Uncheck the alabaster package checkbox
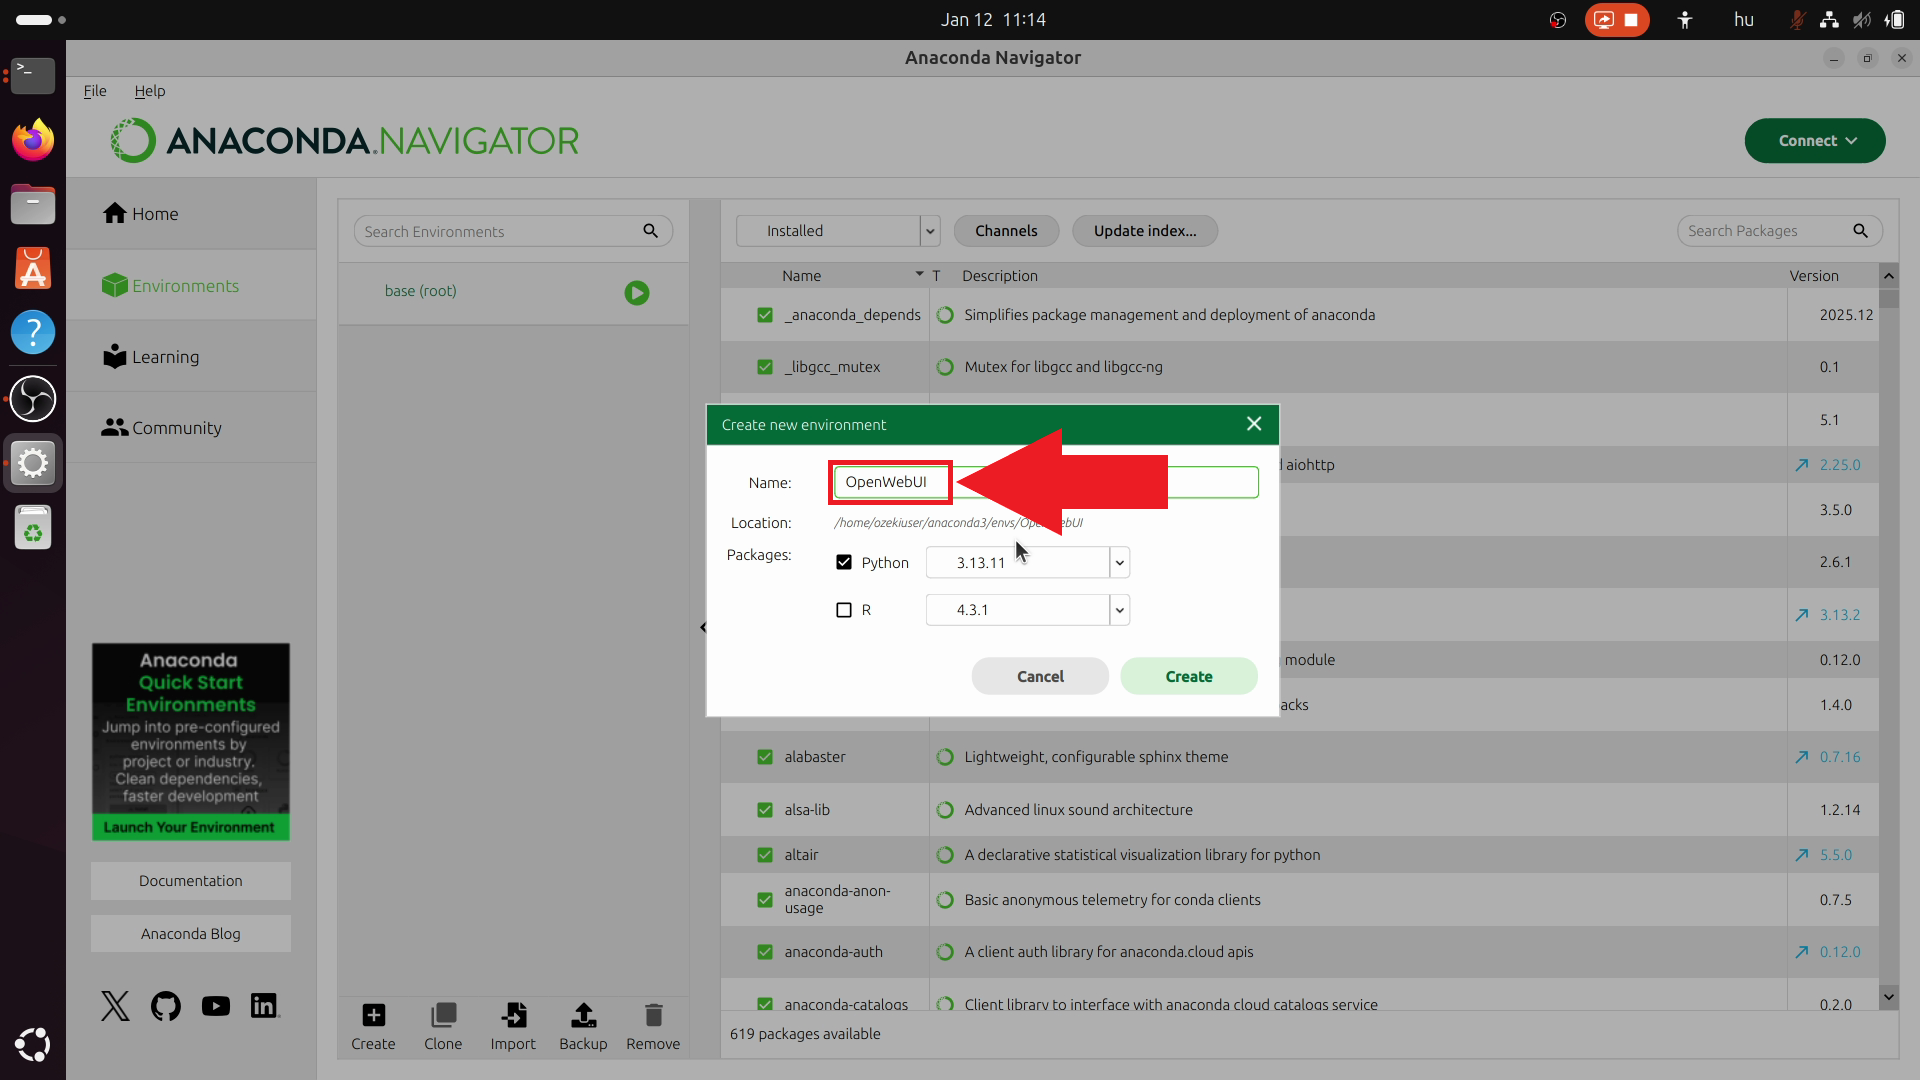The width and height of the screenshot is (1920, 1080). pos(765,757)
